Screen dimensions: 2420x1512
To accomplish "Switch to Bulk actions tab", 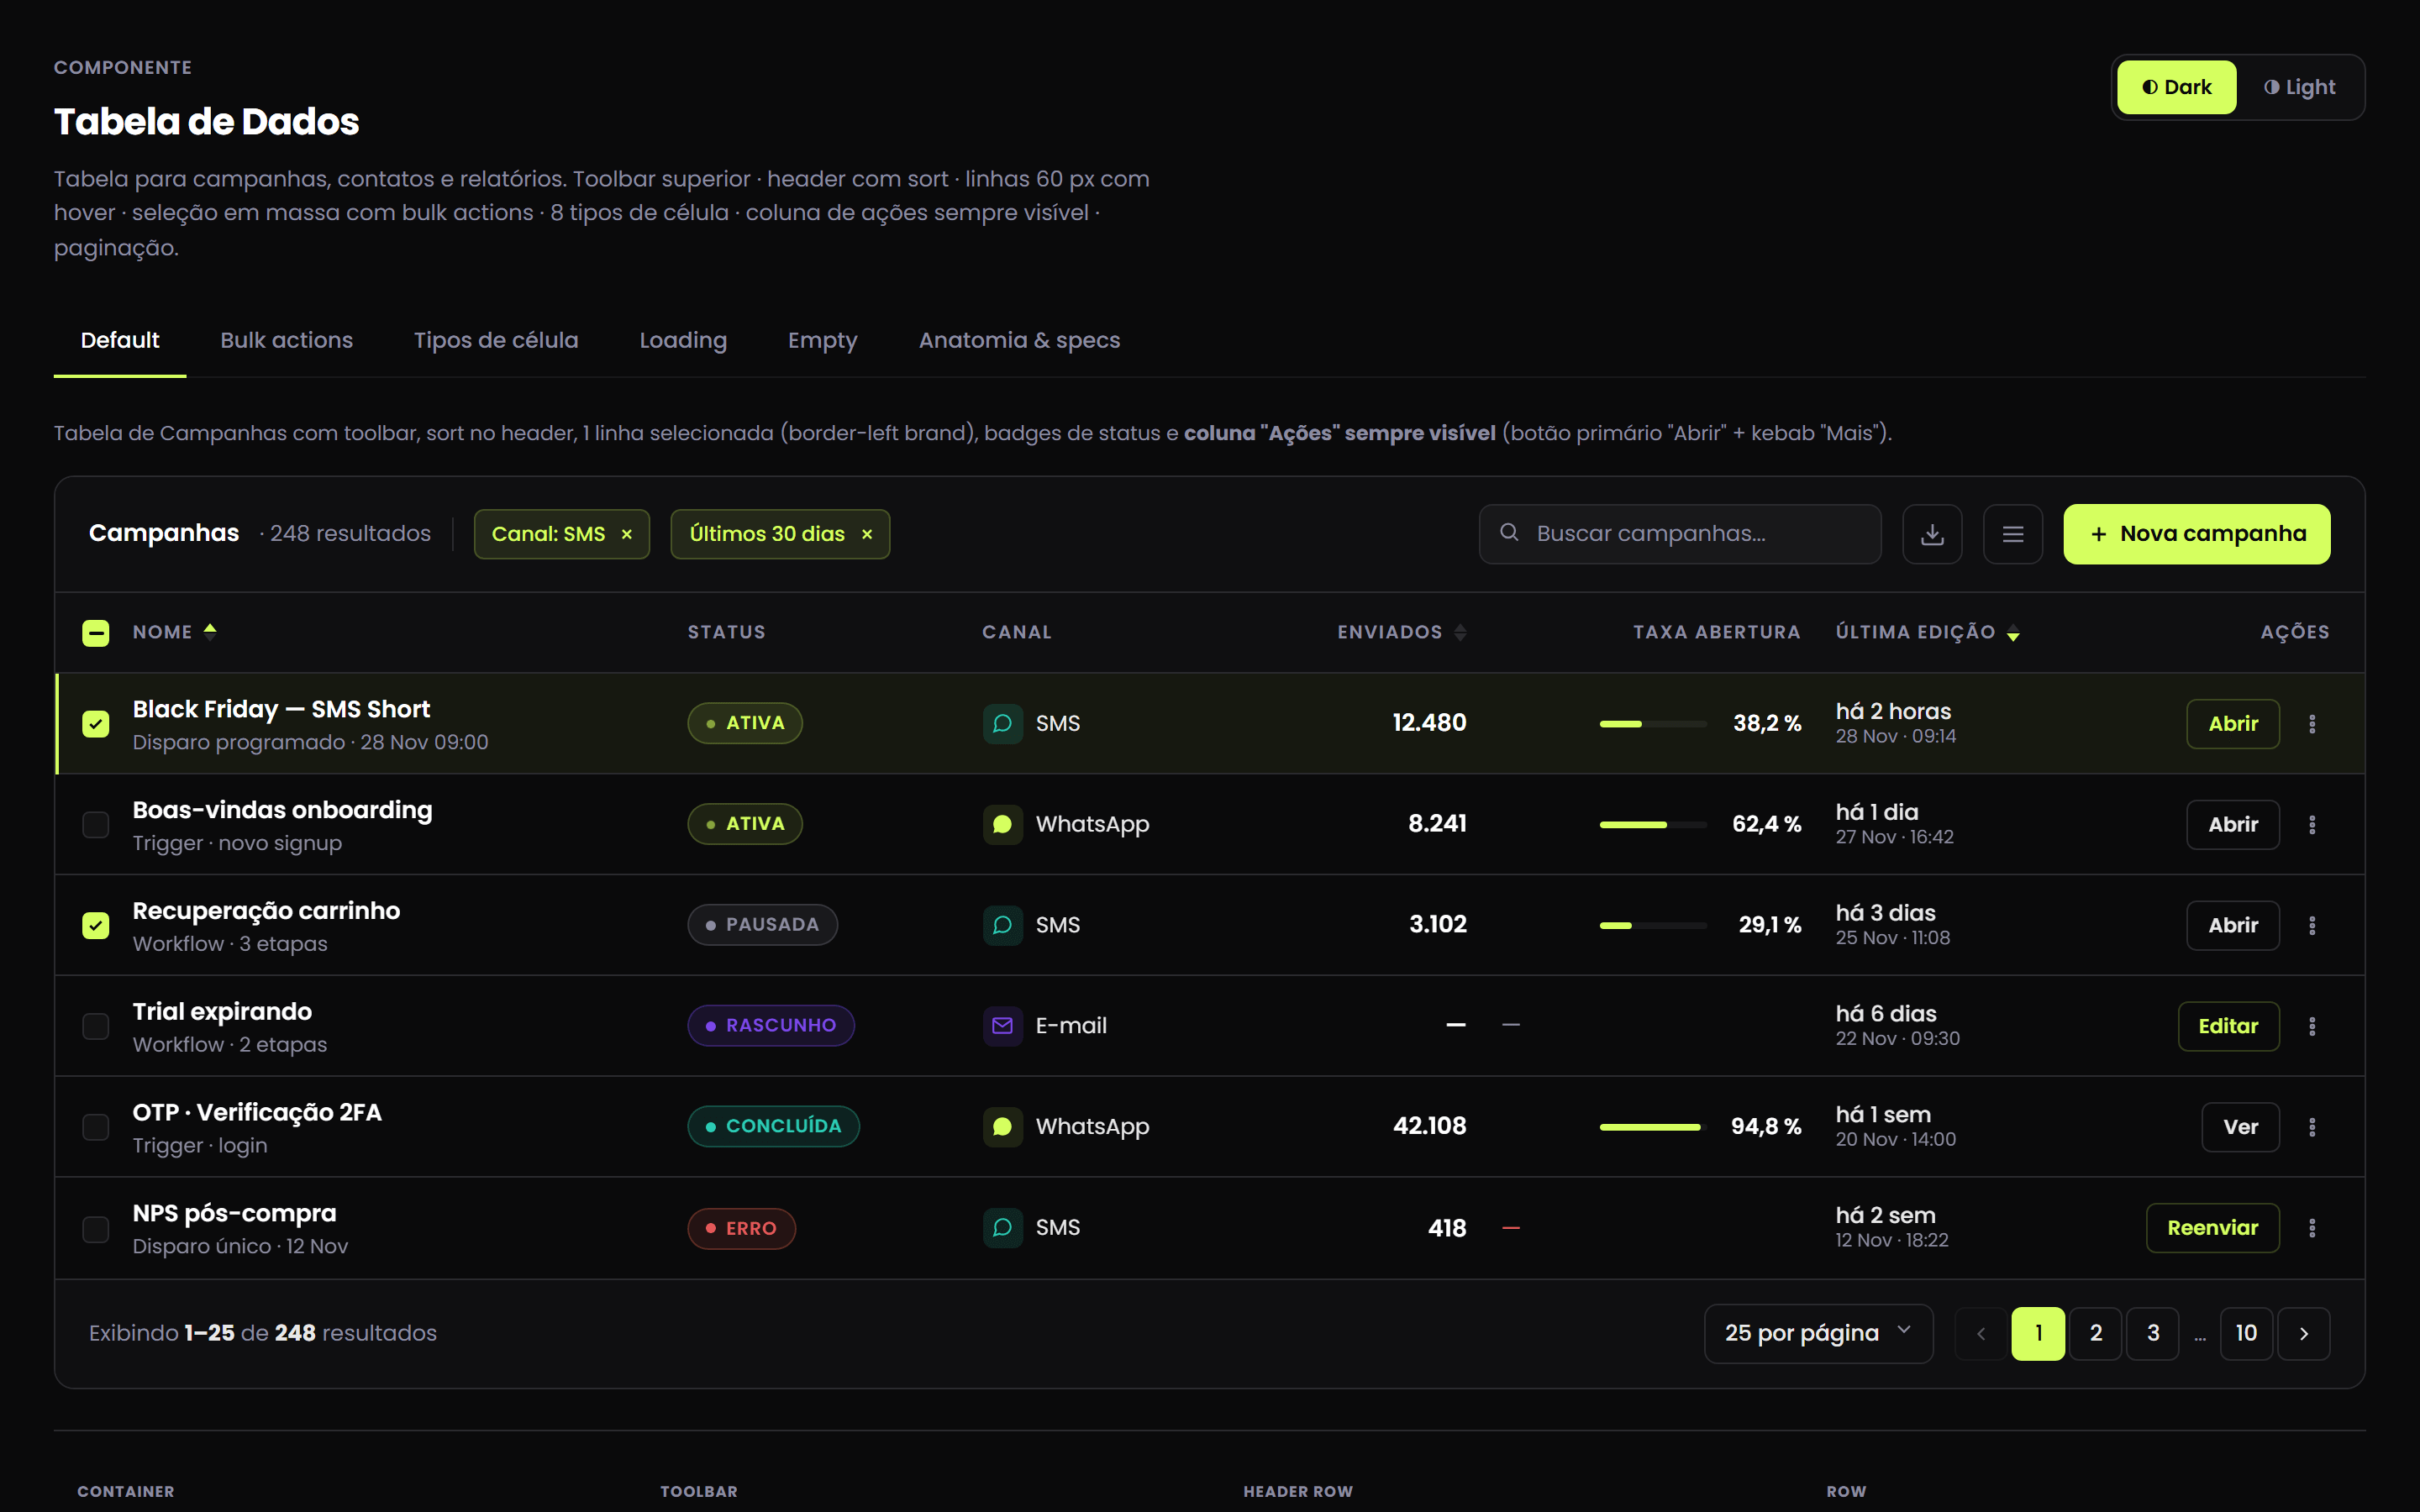I will (x=286, y=340).
